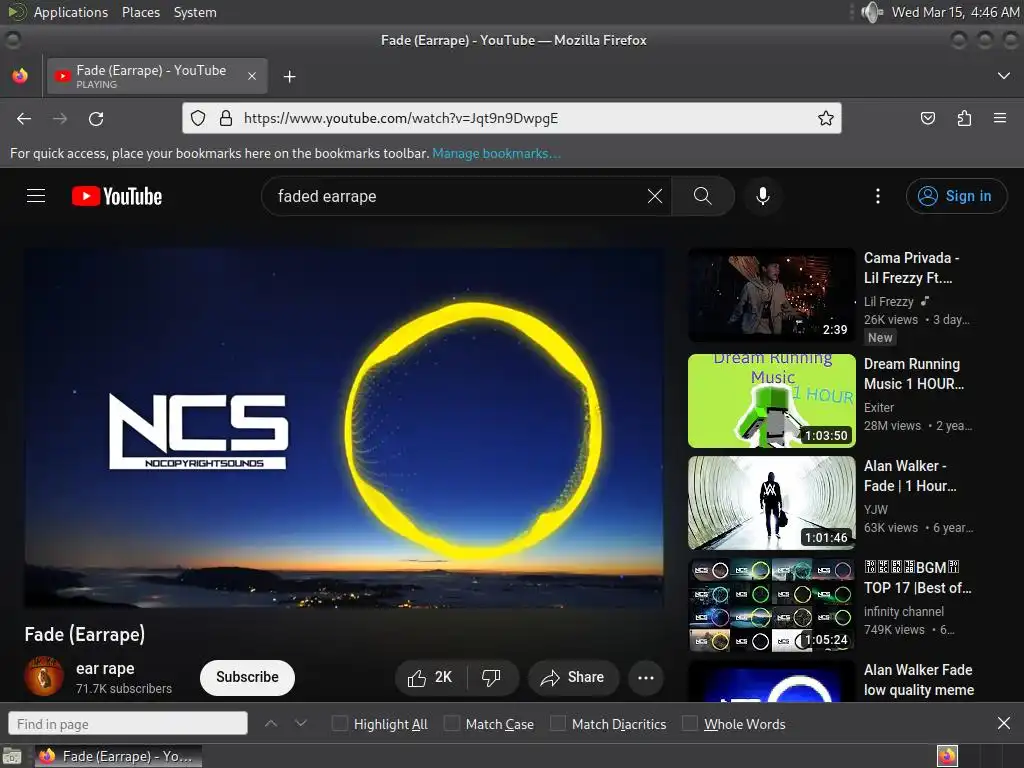Go back with the browser back arrow

(24, 118)
